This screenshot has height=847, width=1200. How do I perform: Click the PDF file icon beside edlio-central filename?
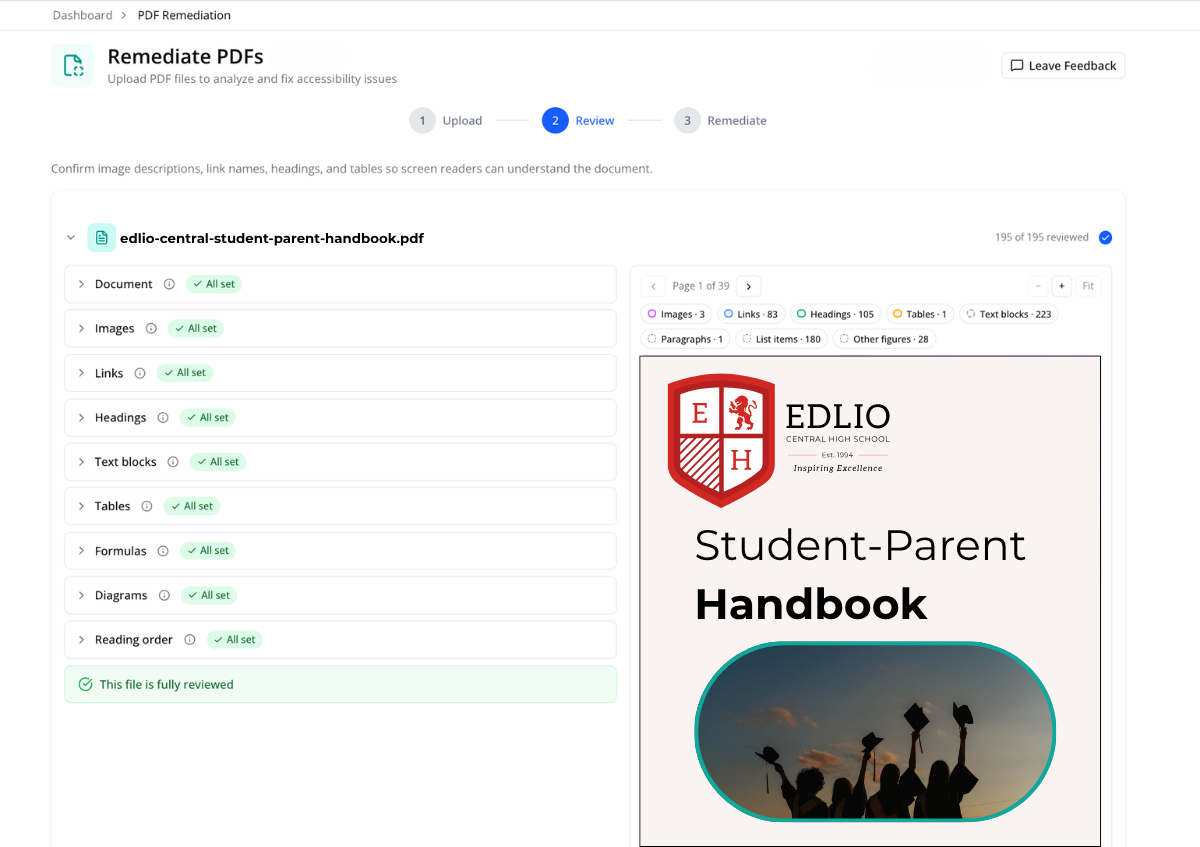[101, 238]
